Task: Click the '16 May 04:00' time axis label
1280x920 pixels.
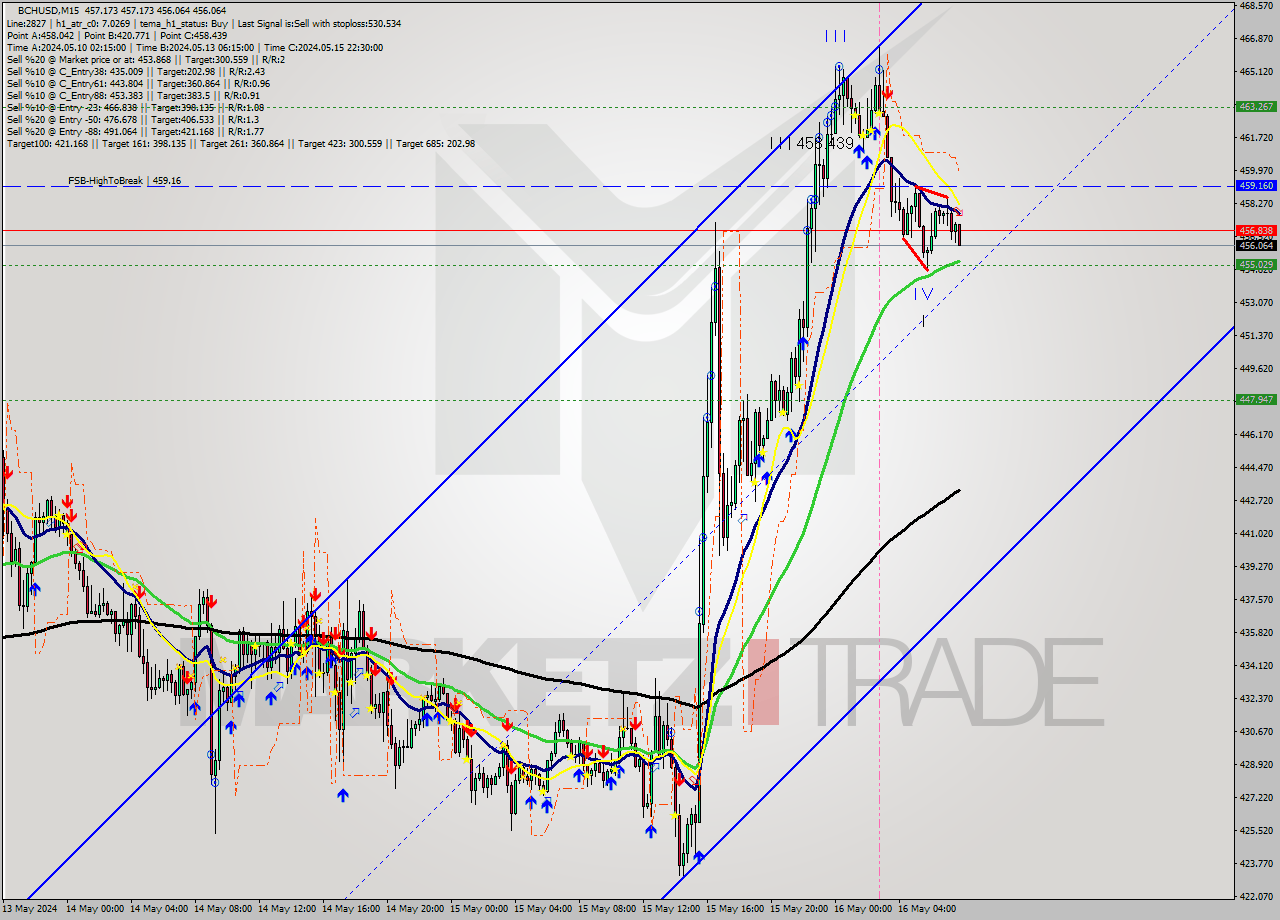Action: click(x=926, y=909)
